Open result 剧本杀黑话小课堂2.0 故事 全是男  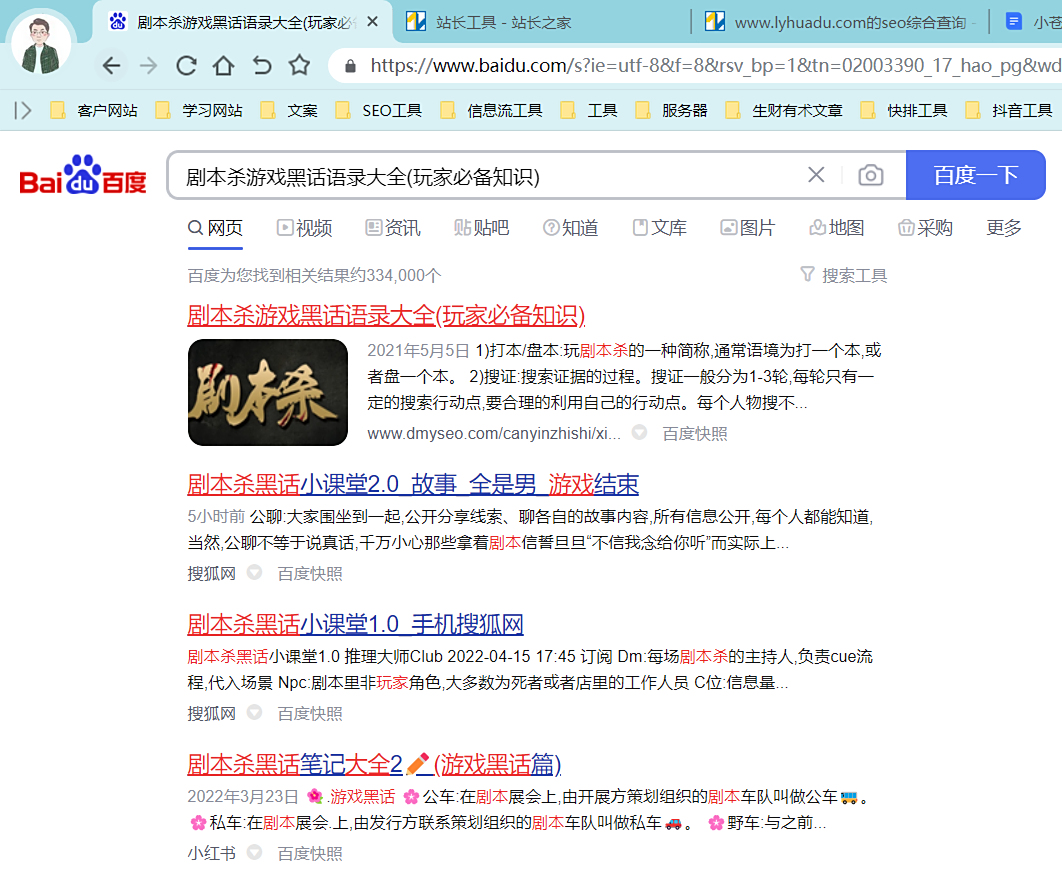(413, 484)
